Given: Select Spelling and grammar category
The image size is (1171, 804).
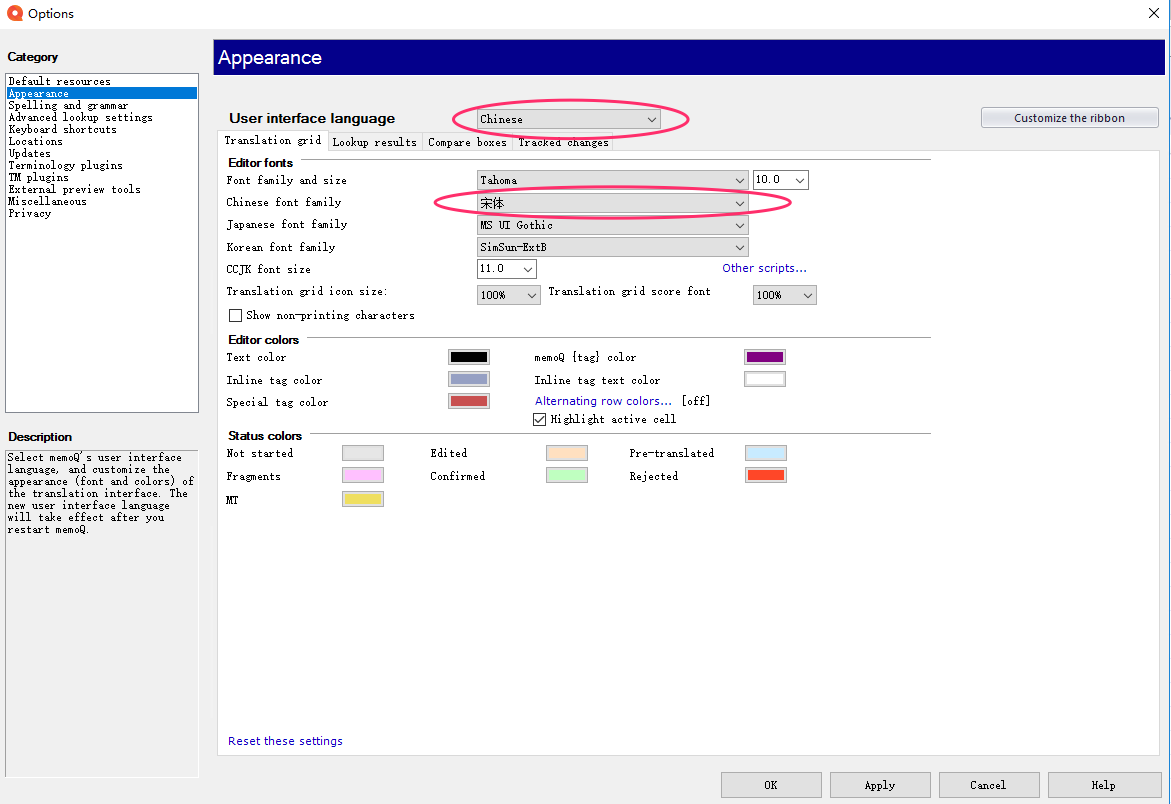Looking at the screenshot, I should 102,105.
